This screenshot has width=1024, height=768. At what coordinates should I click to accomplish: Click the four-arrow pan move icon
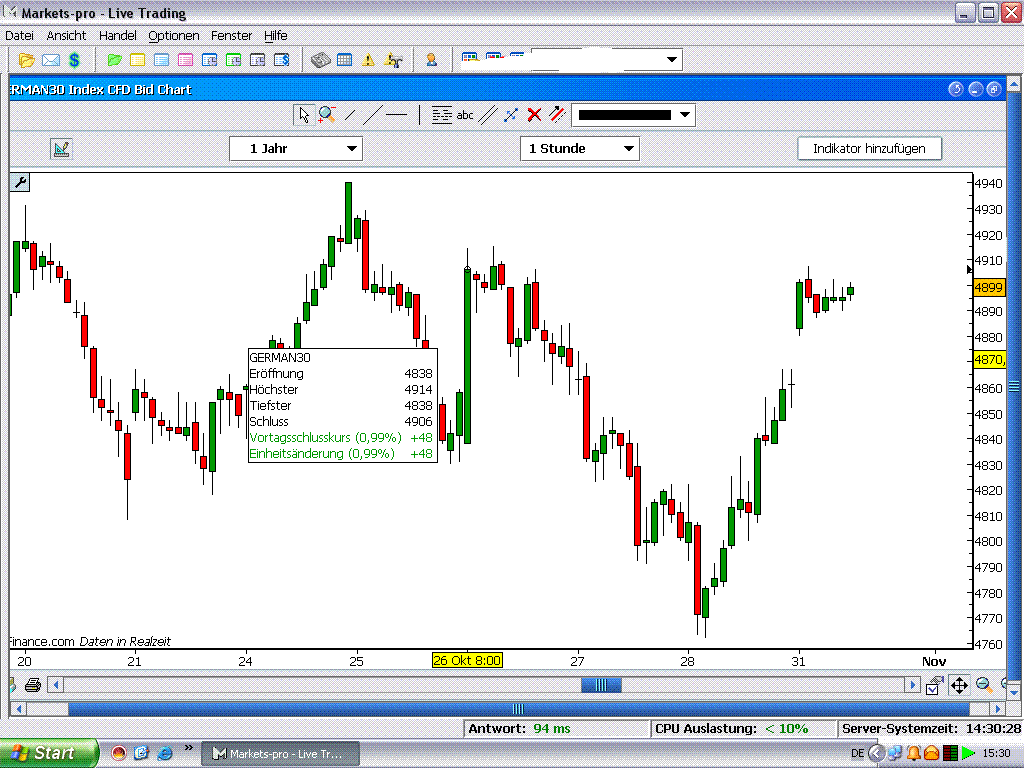pyautogui.click(x=959, y=685)
